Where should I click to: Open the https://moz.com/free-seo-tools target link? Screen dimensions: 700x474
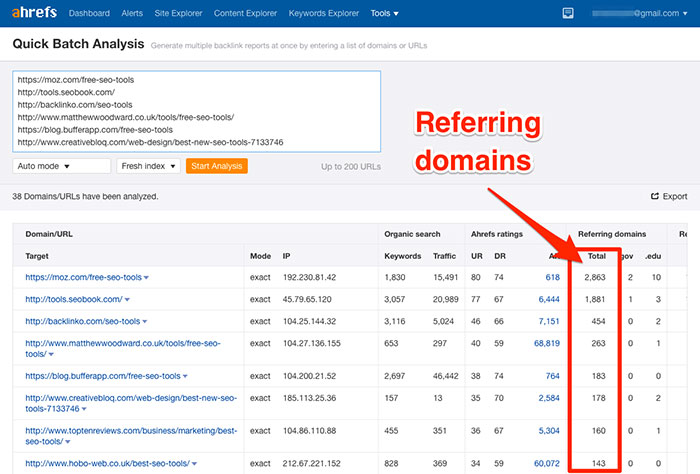83,277
